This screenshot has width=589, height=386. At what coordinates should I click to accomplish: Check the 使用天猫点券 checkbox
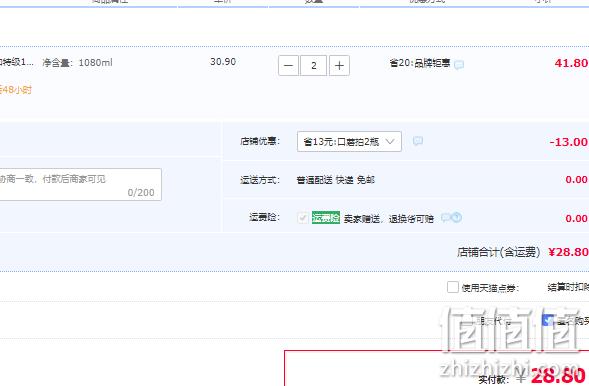point(453,287)
